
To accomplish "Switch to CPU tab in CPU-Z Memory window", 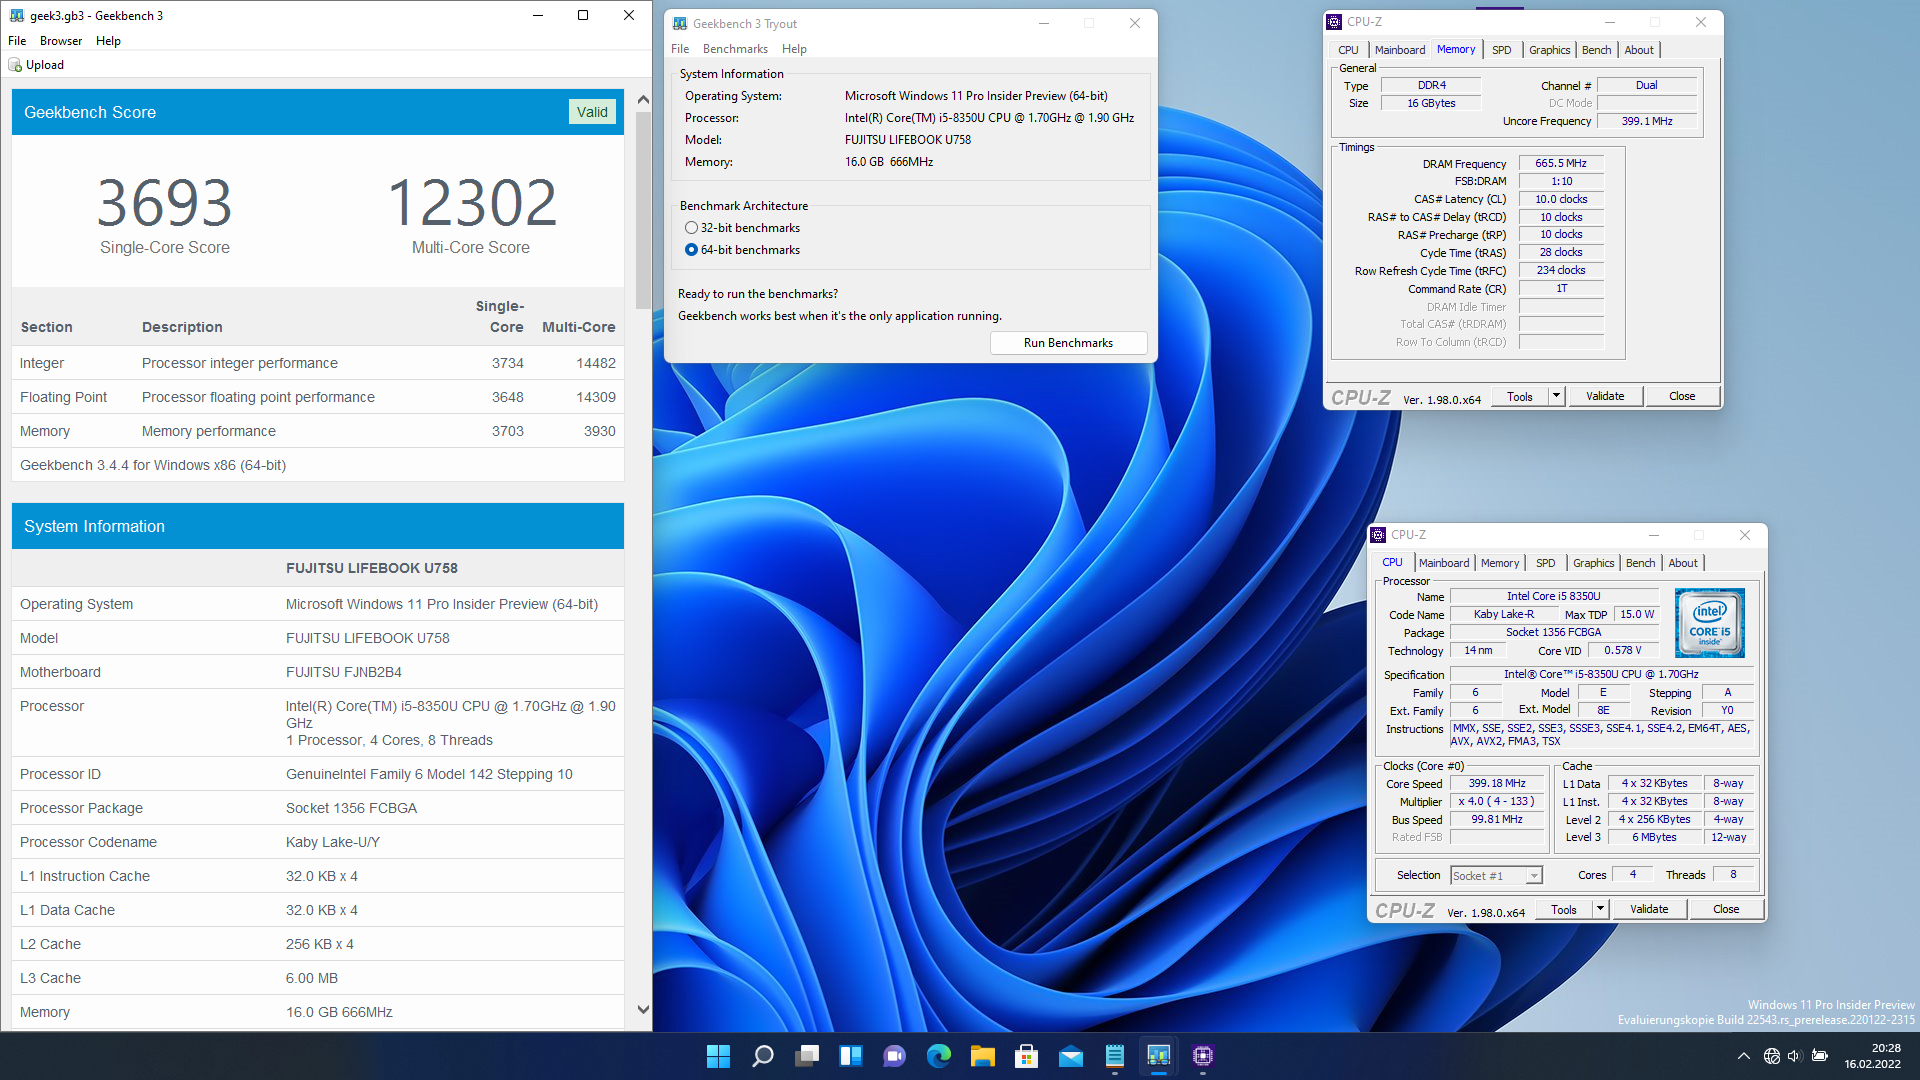I will pos(1348,50).
